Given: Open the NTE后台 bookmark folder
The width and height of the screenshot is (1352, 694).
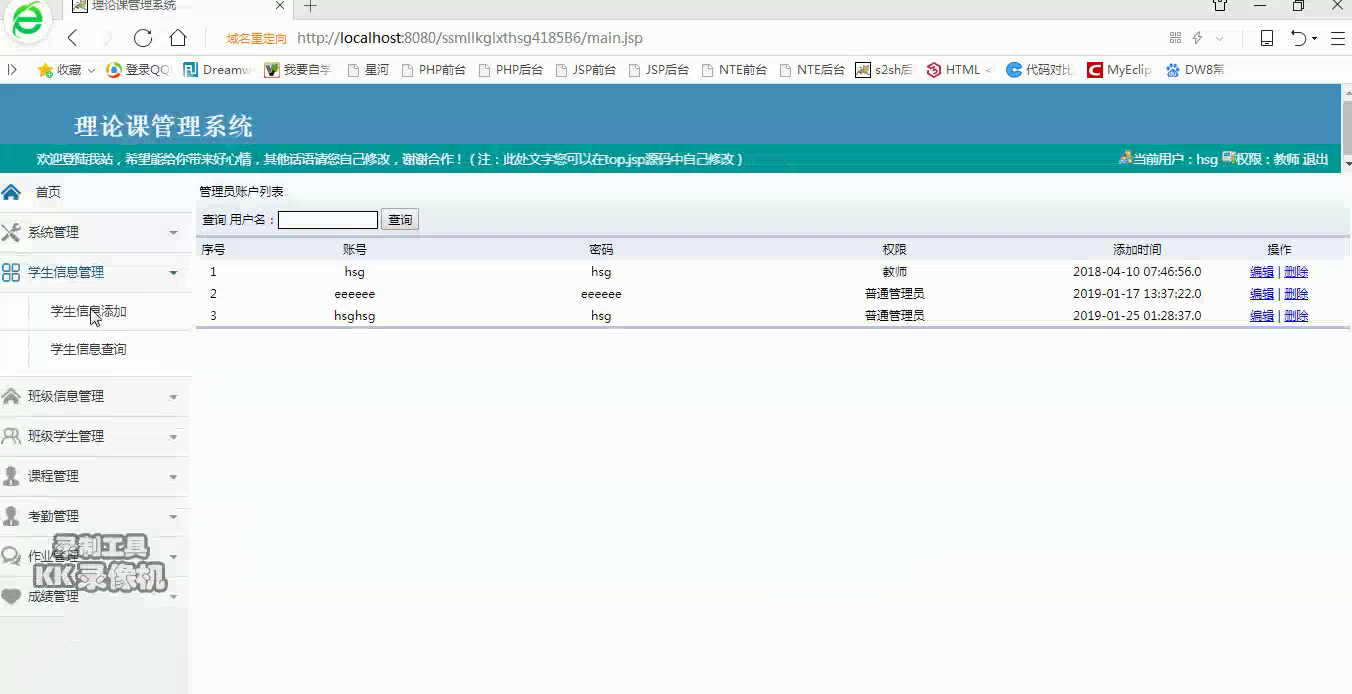Looking at the screenshot, I should pyautogui.click(x=812, y=70).
